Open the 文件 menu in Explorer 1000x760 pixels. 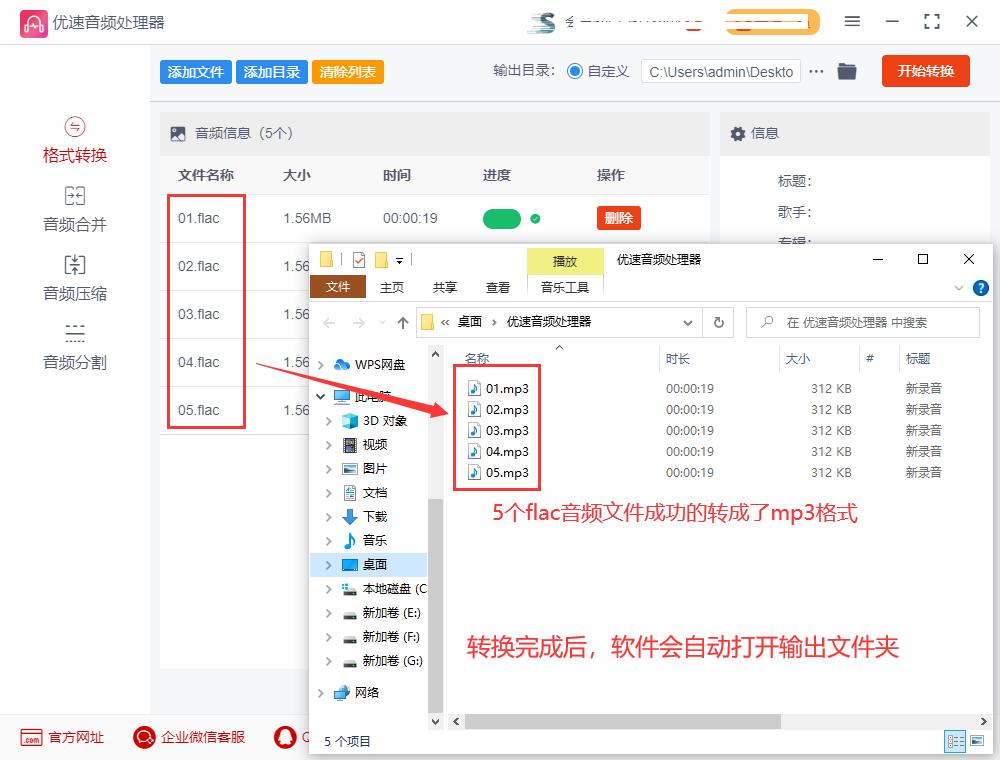(x=339, y=287)
